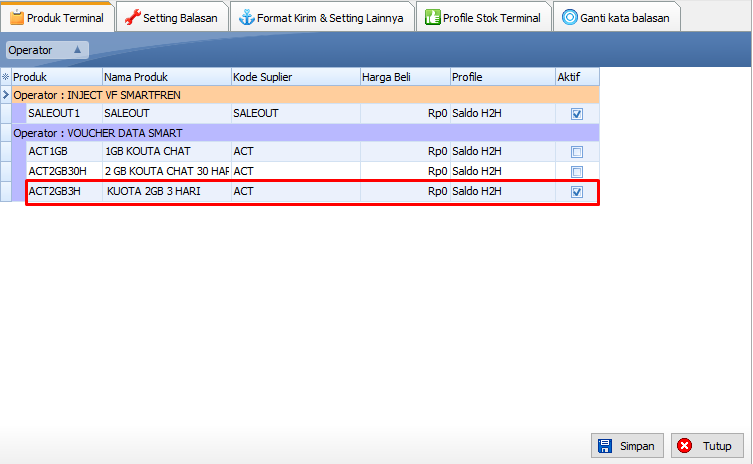Click Rp0 price in ACT2GB30H row
Image resolution: width=753 pixels, height=464 pixels.
pos(405,171)
